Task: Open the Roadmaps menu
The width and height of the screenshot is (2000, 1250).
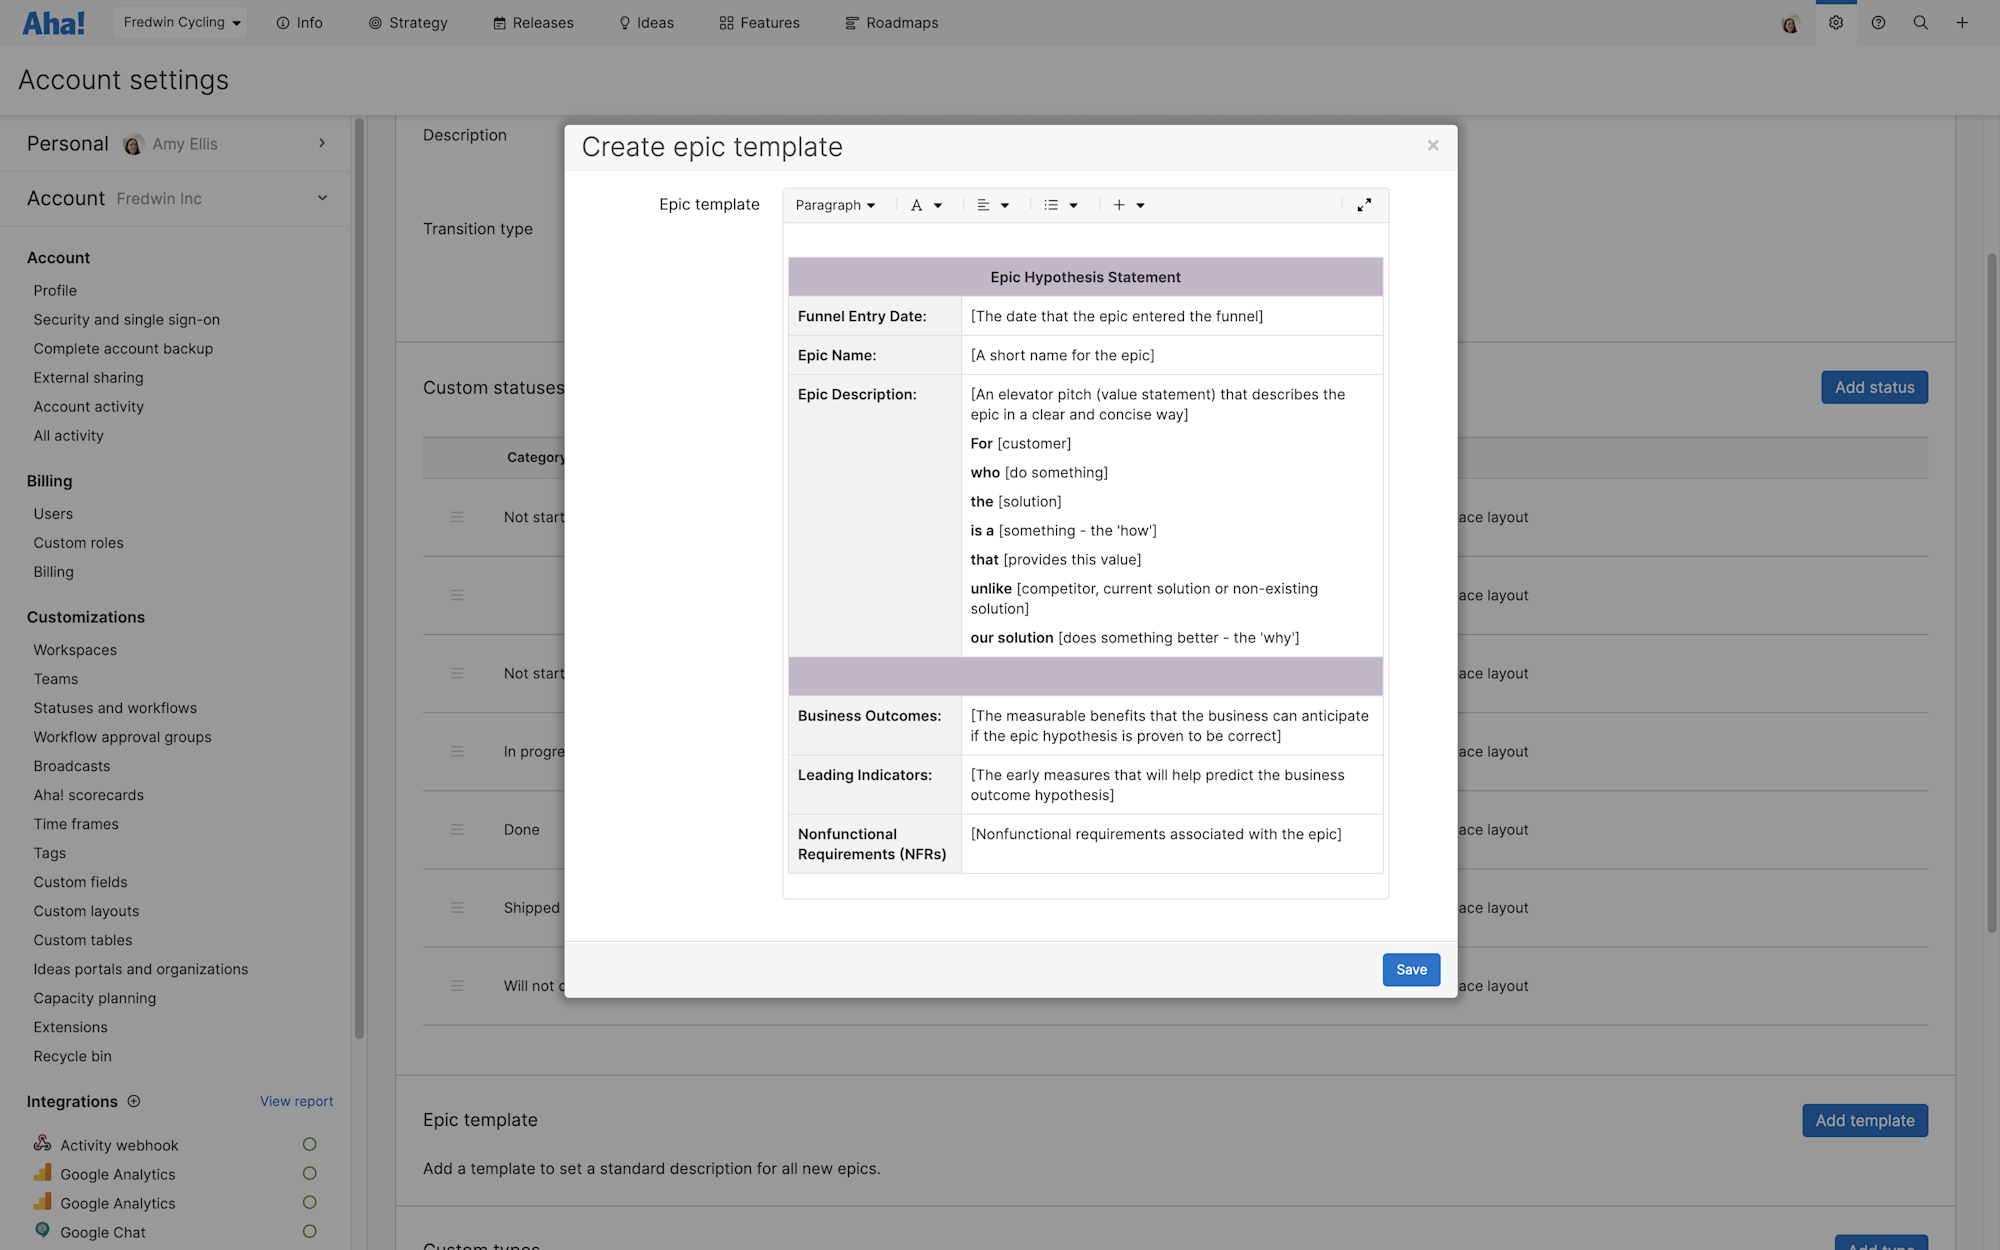Action: click(x=891, y=22)
